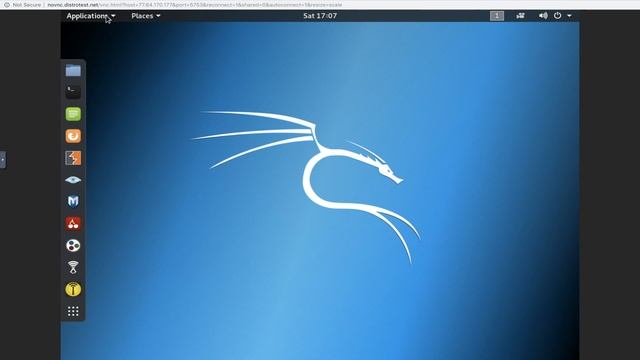Open the Files folder icon in dock
640x360 pixels.
[x=73, y=70]
